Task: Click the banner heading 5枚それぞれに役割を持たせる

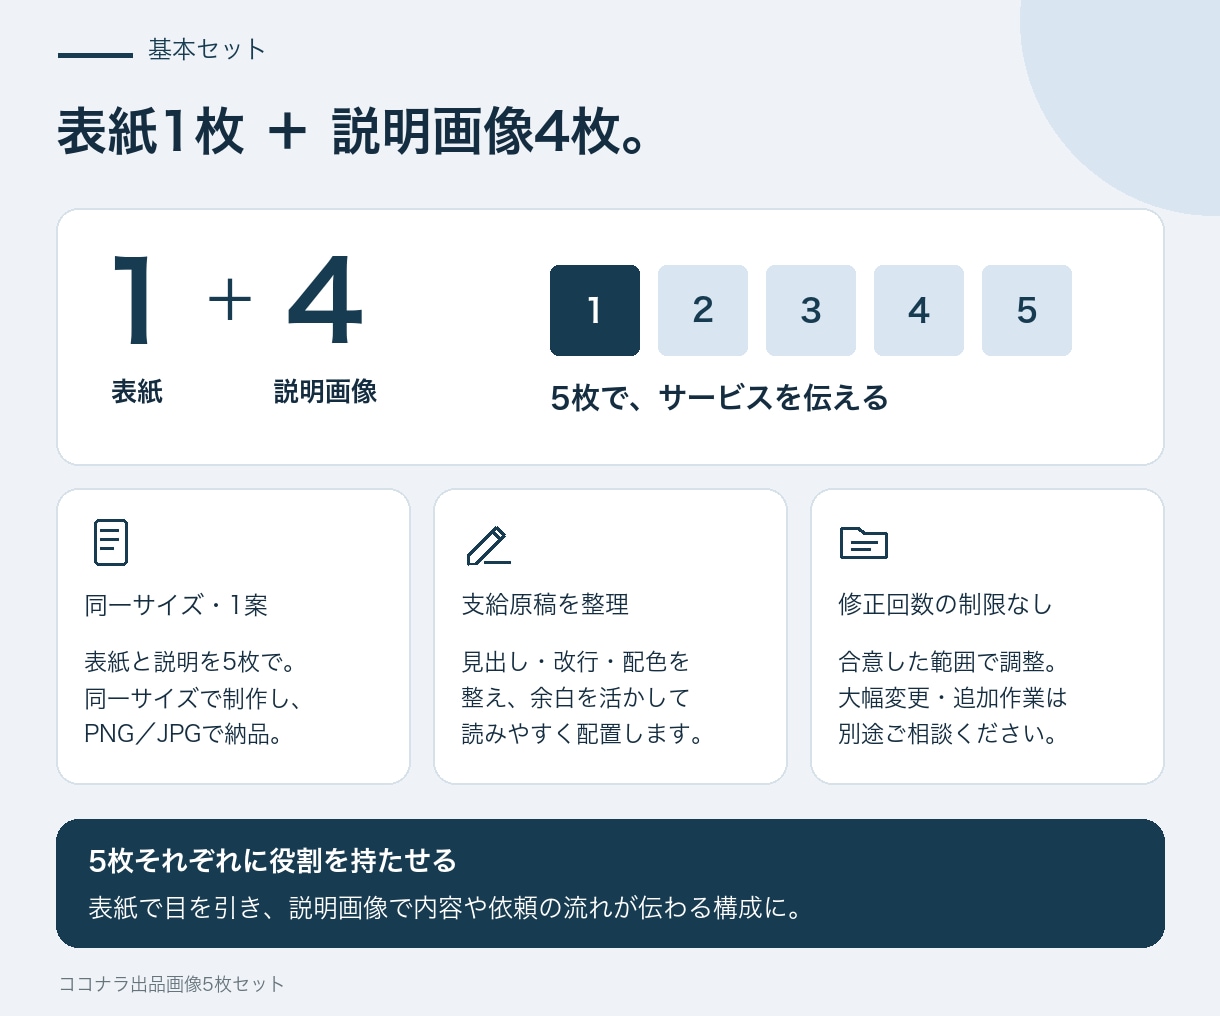Action: [x=273, y=861]
